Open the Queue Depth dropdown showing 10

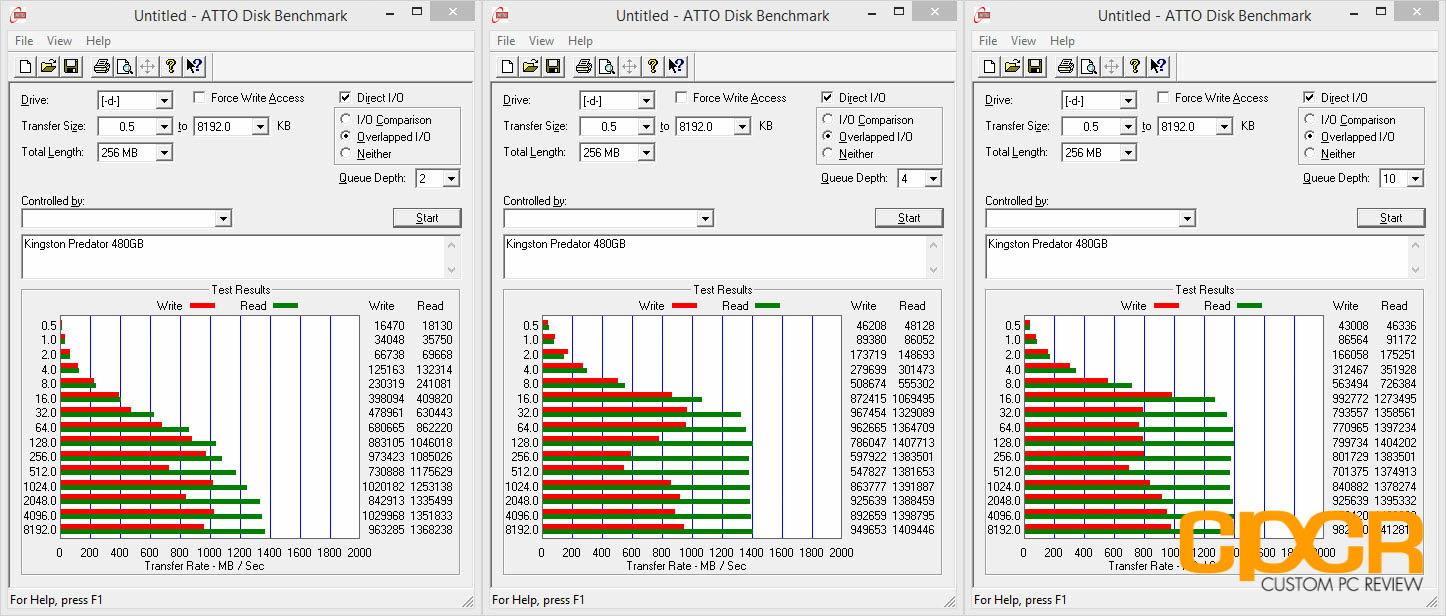[x=1415, y=178]
